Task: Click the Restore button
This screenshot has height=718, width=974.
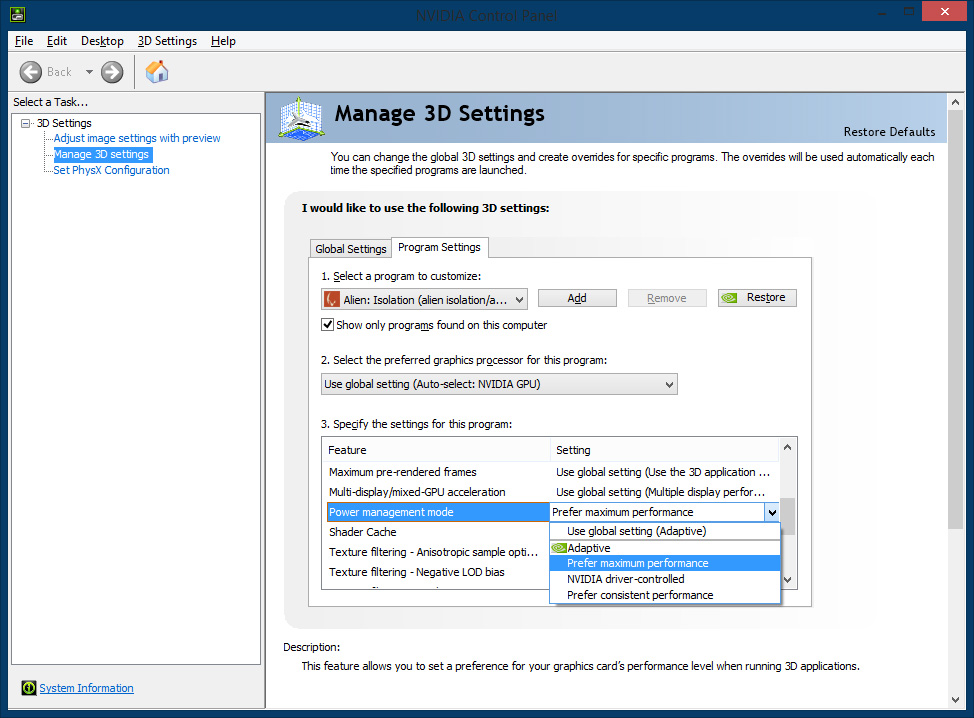Action: [x=757, y=298]
